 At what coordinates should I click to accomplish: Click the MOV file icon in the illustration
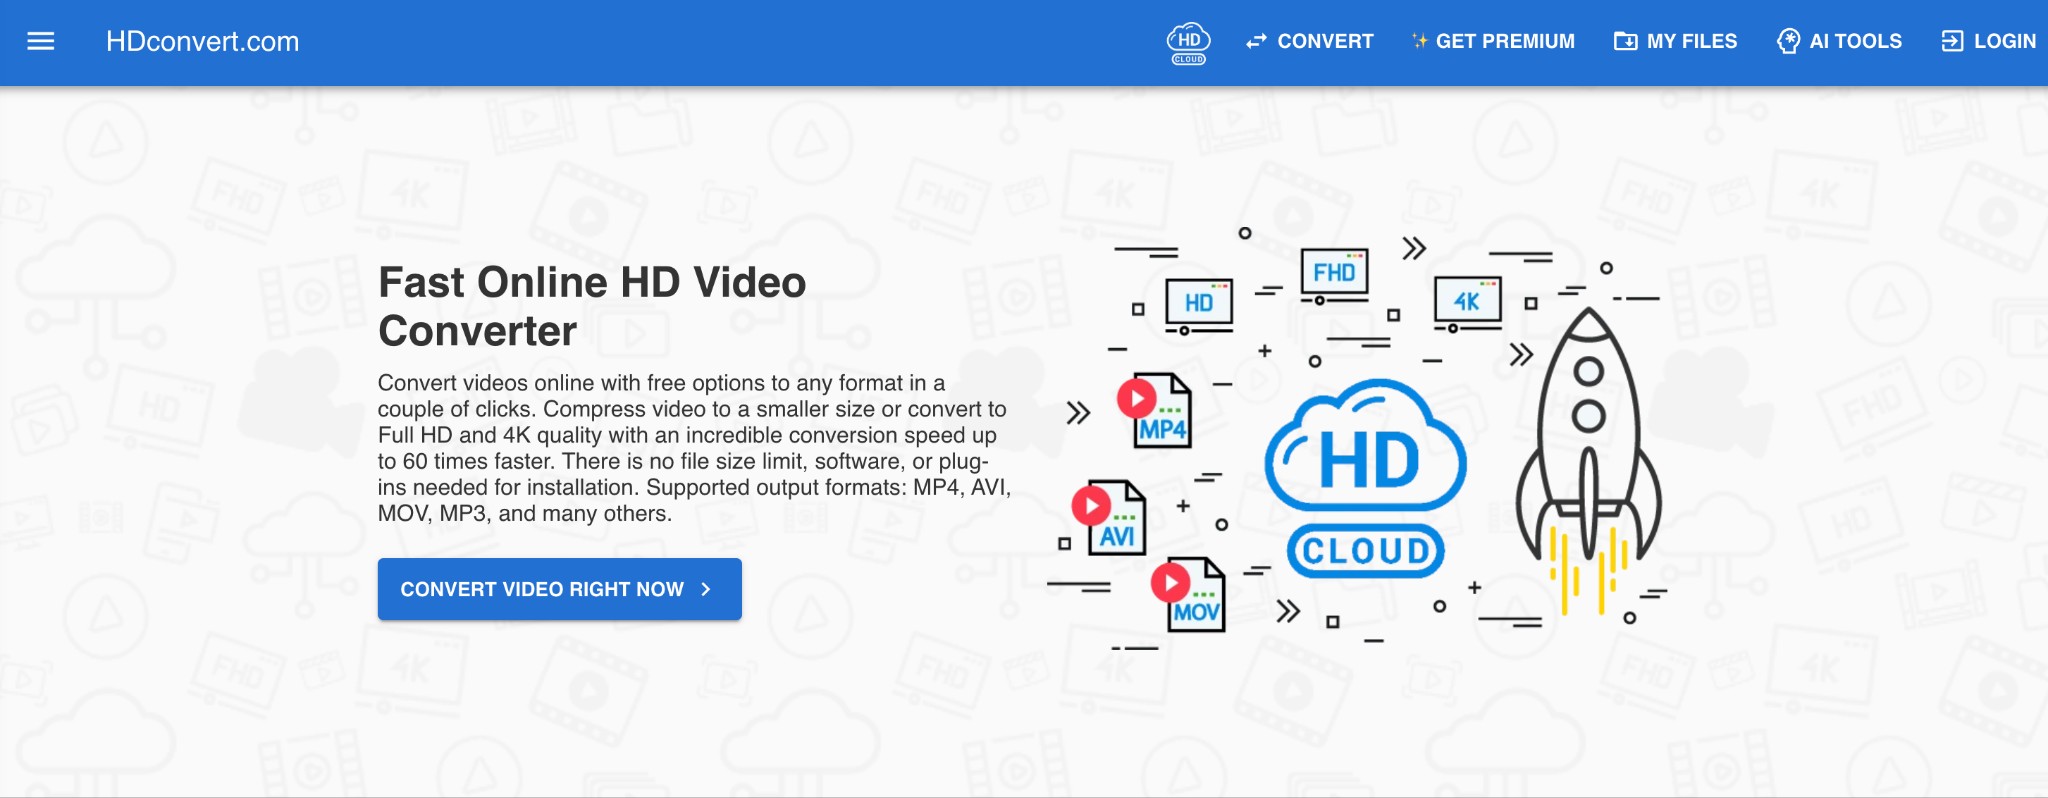(x=1191, y=595)
